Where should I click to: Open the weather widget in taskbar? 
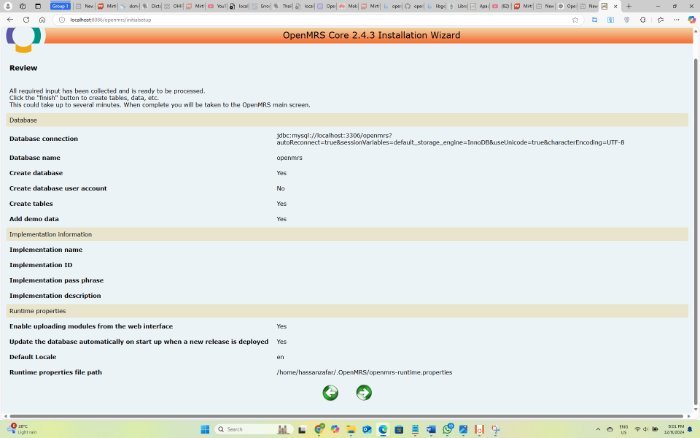[x=22, y=429]
